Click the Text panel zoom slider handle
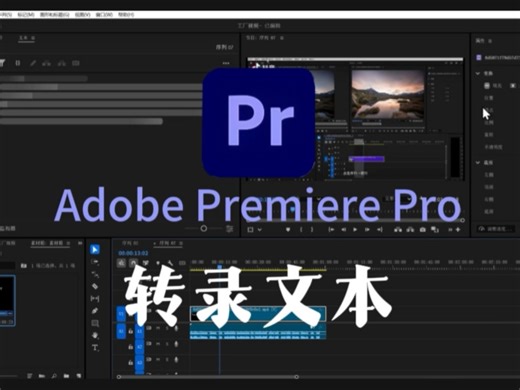This screenshot has height=390, width=520. (204, 228)
